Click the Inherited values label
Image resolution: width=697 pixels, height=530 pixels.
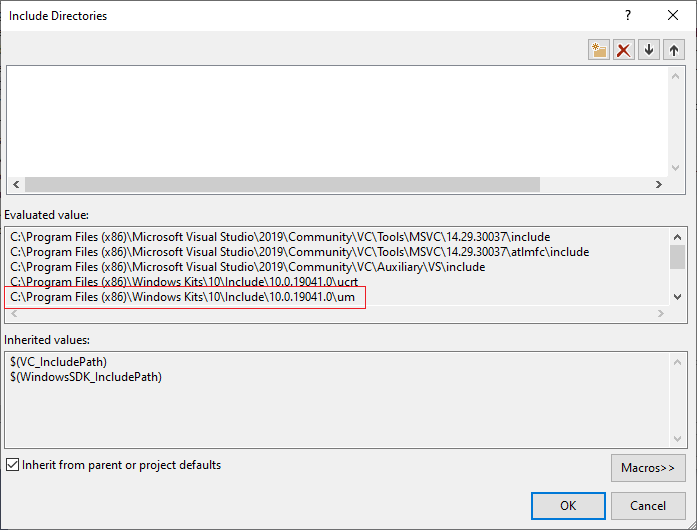coord(47,340)
